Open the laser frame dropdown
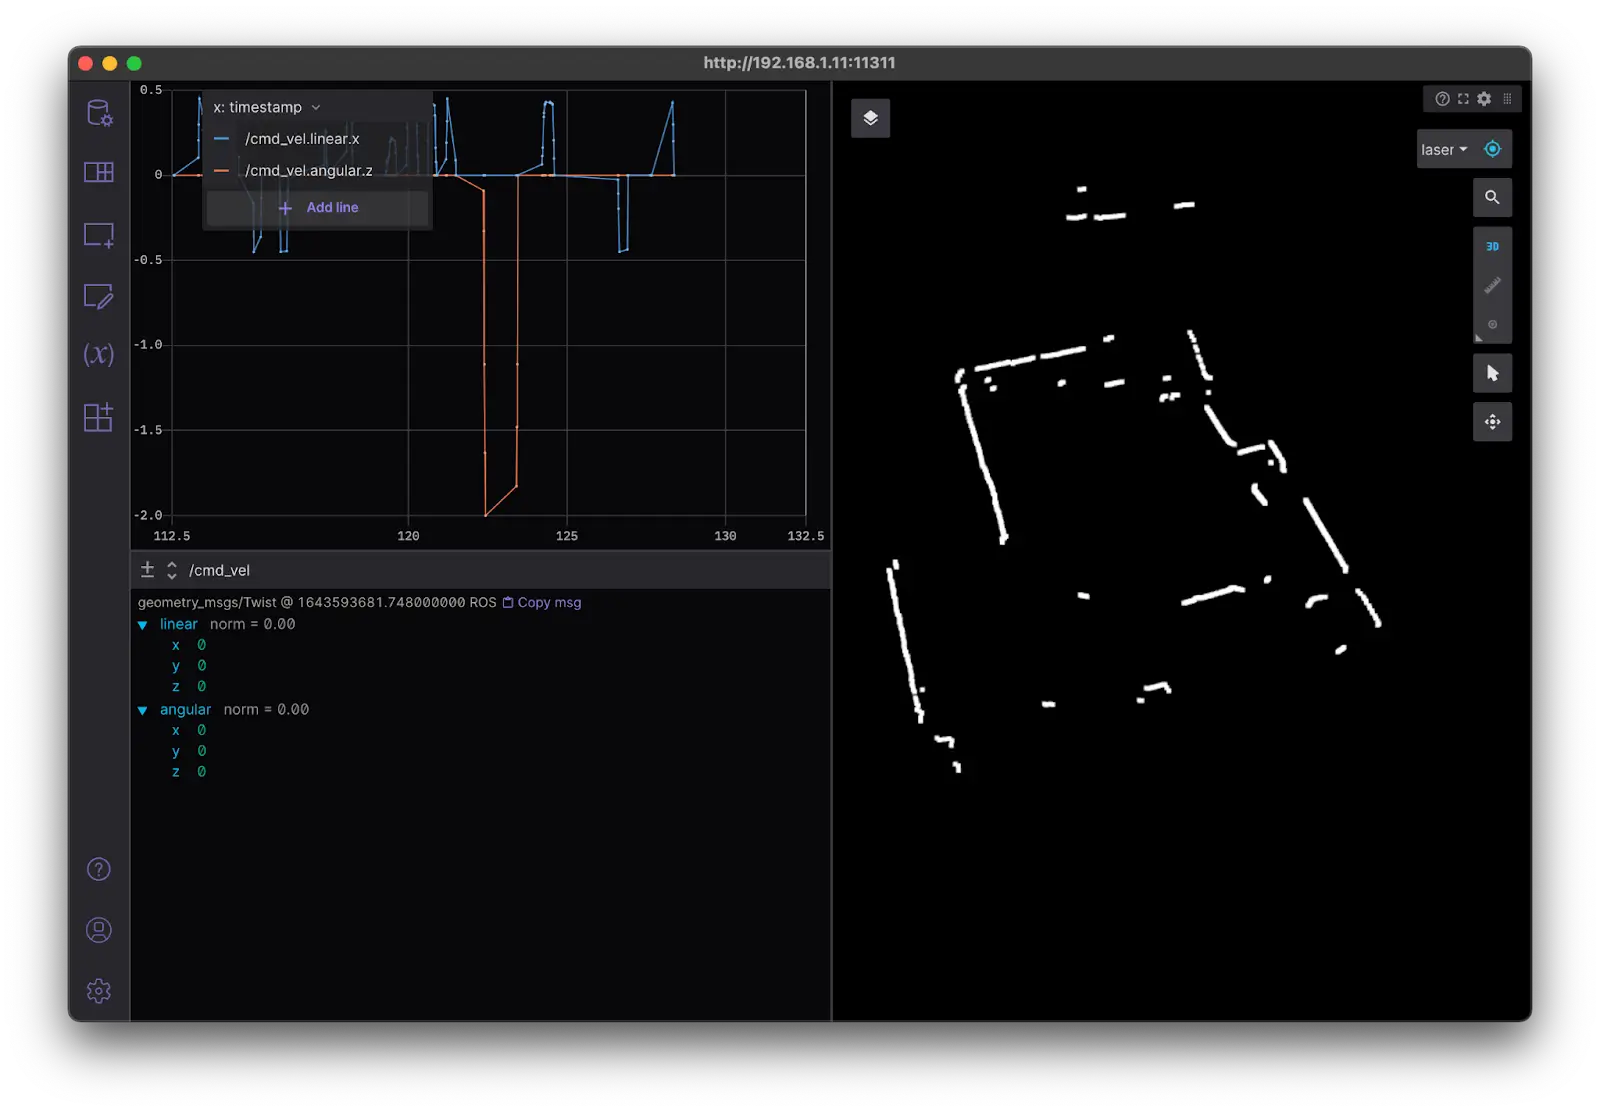 [1444, 149]
